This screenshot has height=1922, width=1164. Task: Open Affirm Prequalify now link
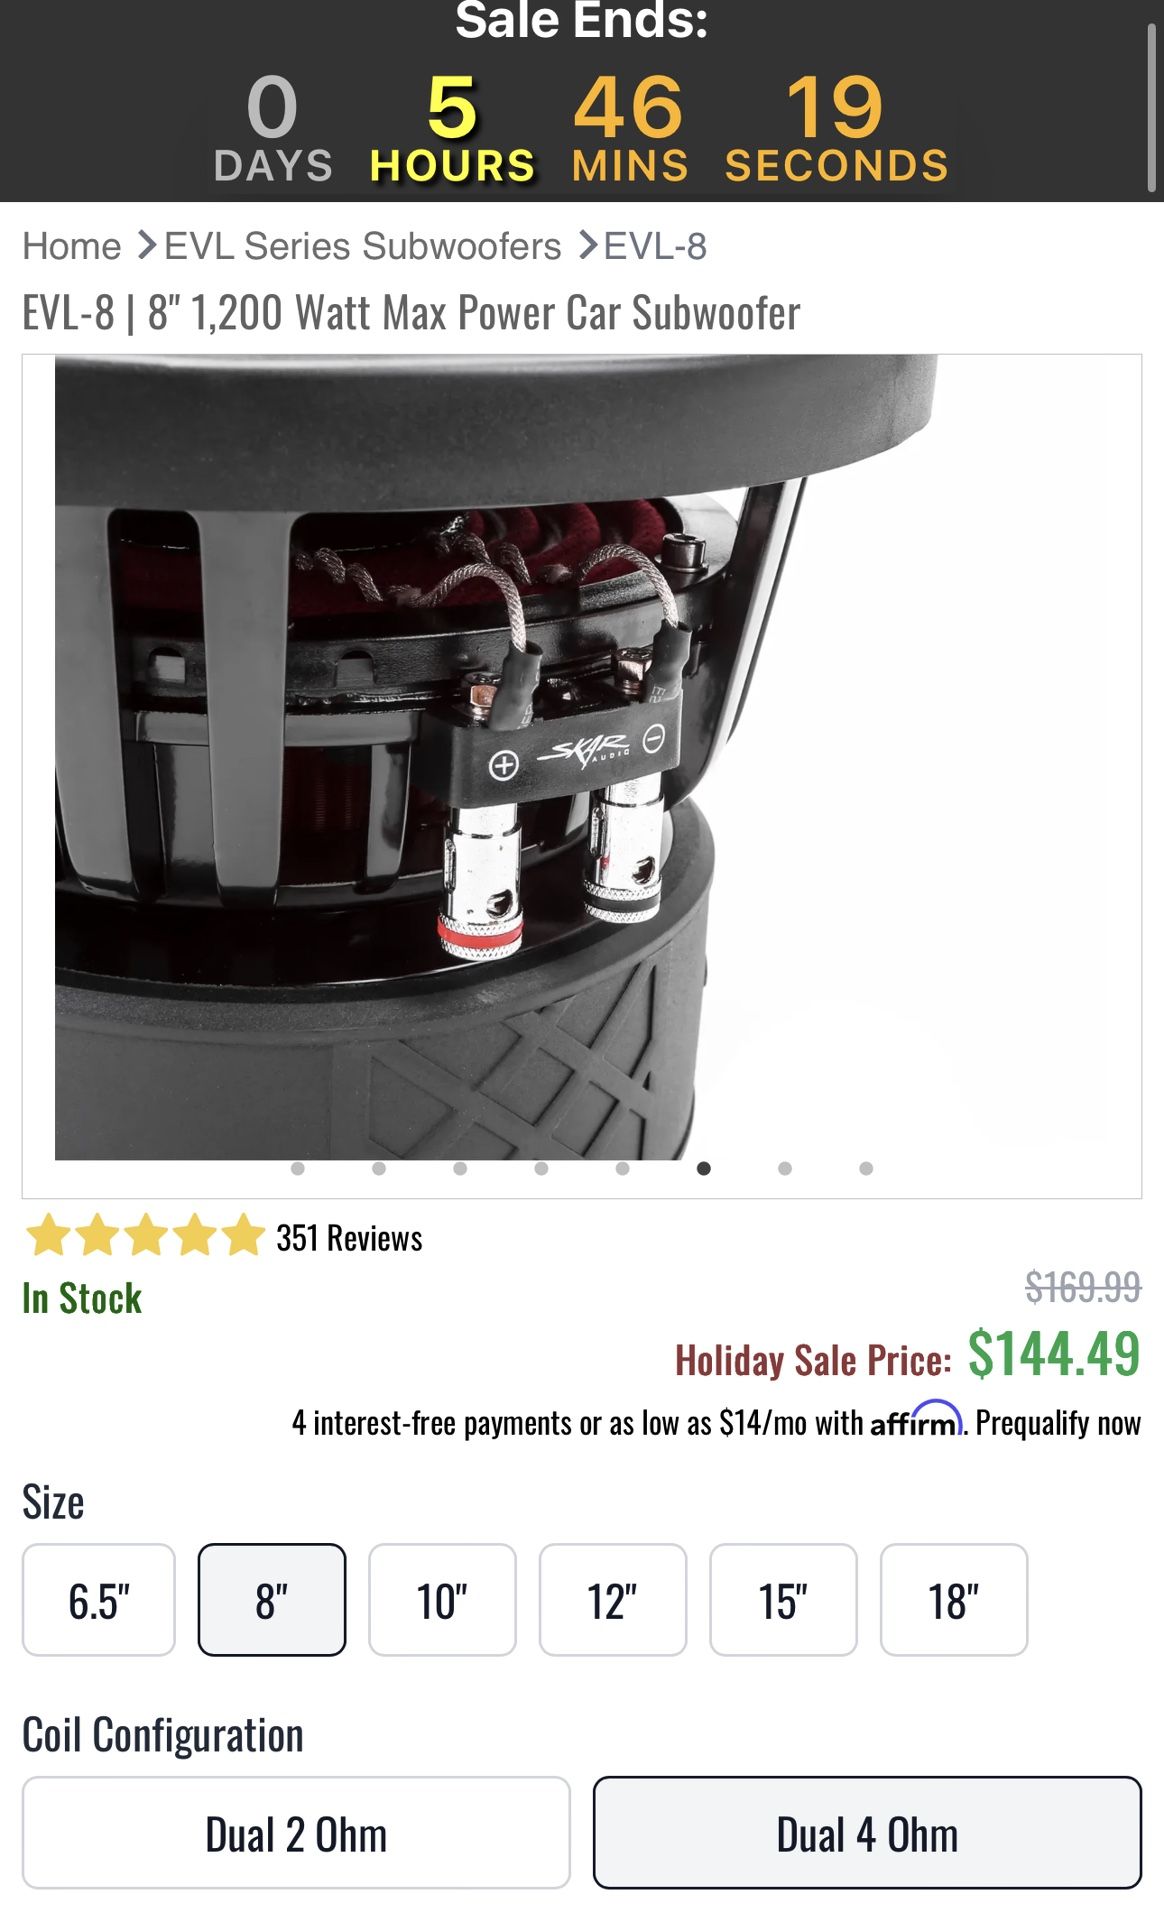1058,1422
